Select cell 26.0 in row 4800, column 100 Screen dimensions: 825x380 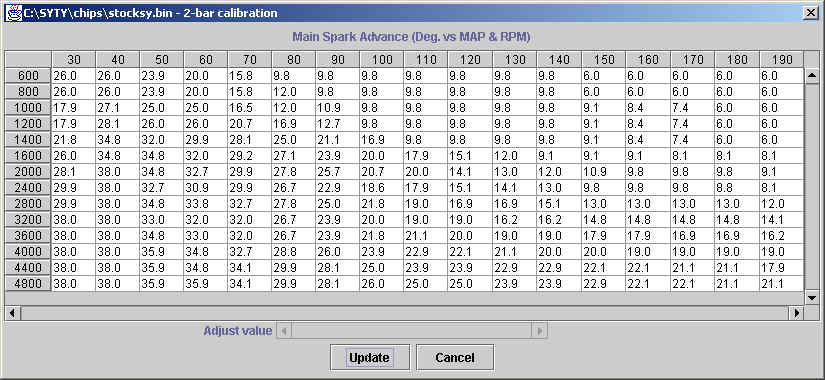pos(381,284)
